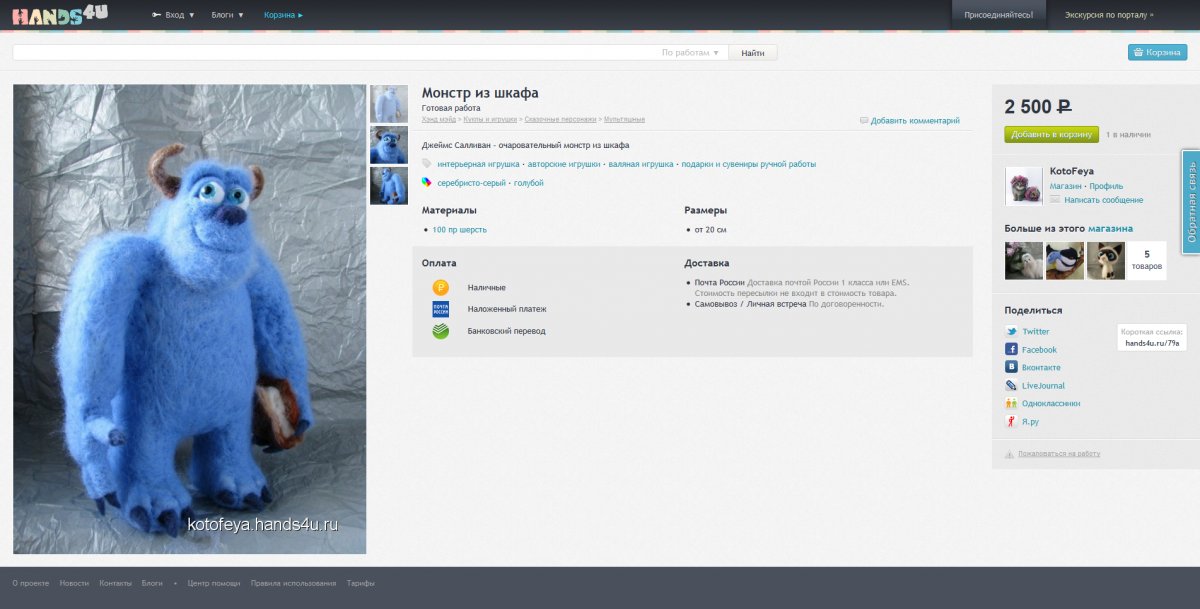Screen dimensions: 1200x609
Task: Click Добавить в корзину button
Action: click(1051, 134)
